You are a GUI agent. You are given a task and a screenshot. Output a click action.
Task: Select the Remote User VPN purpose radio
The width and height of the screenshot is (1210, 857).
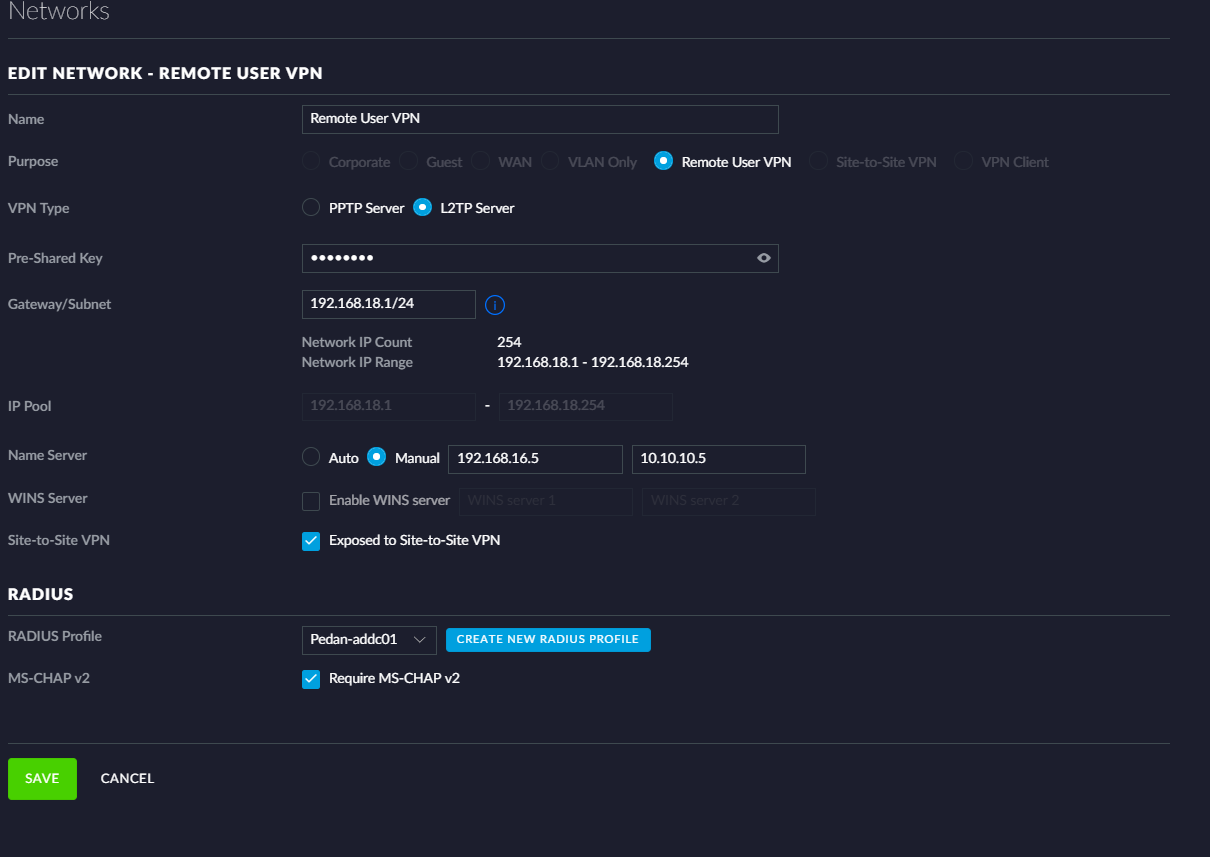coord(663,161)
